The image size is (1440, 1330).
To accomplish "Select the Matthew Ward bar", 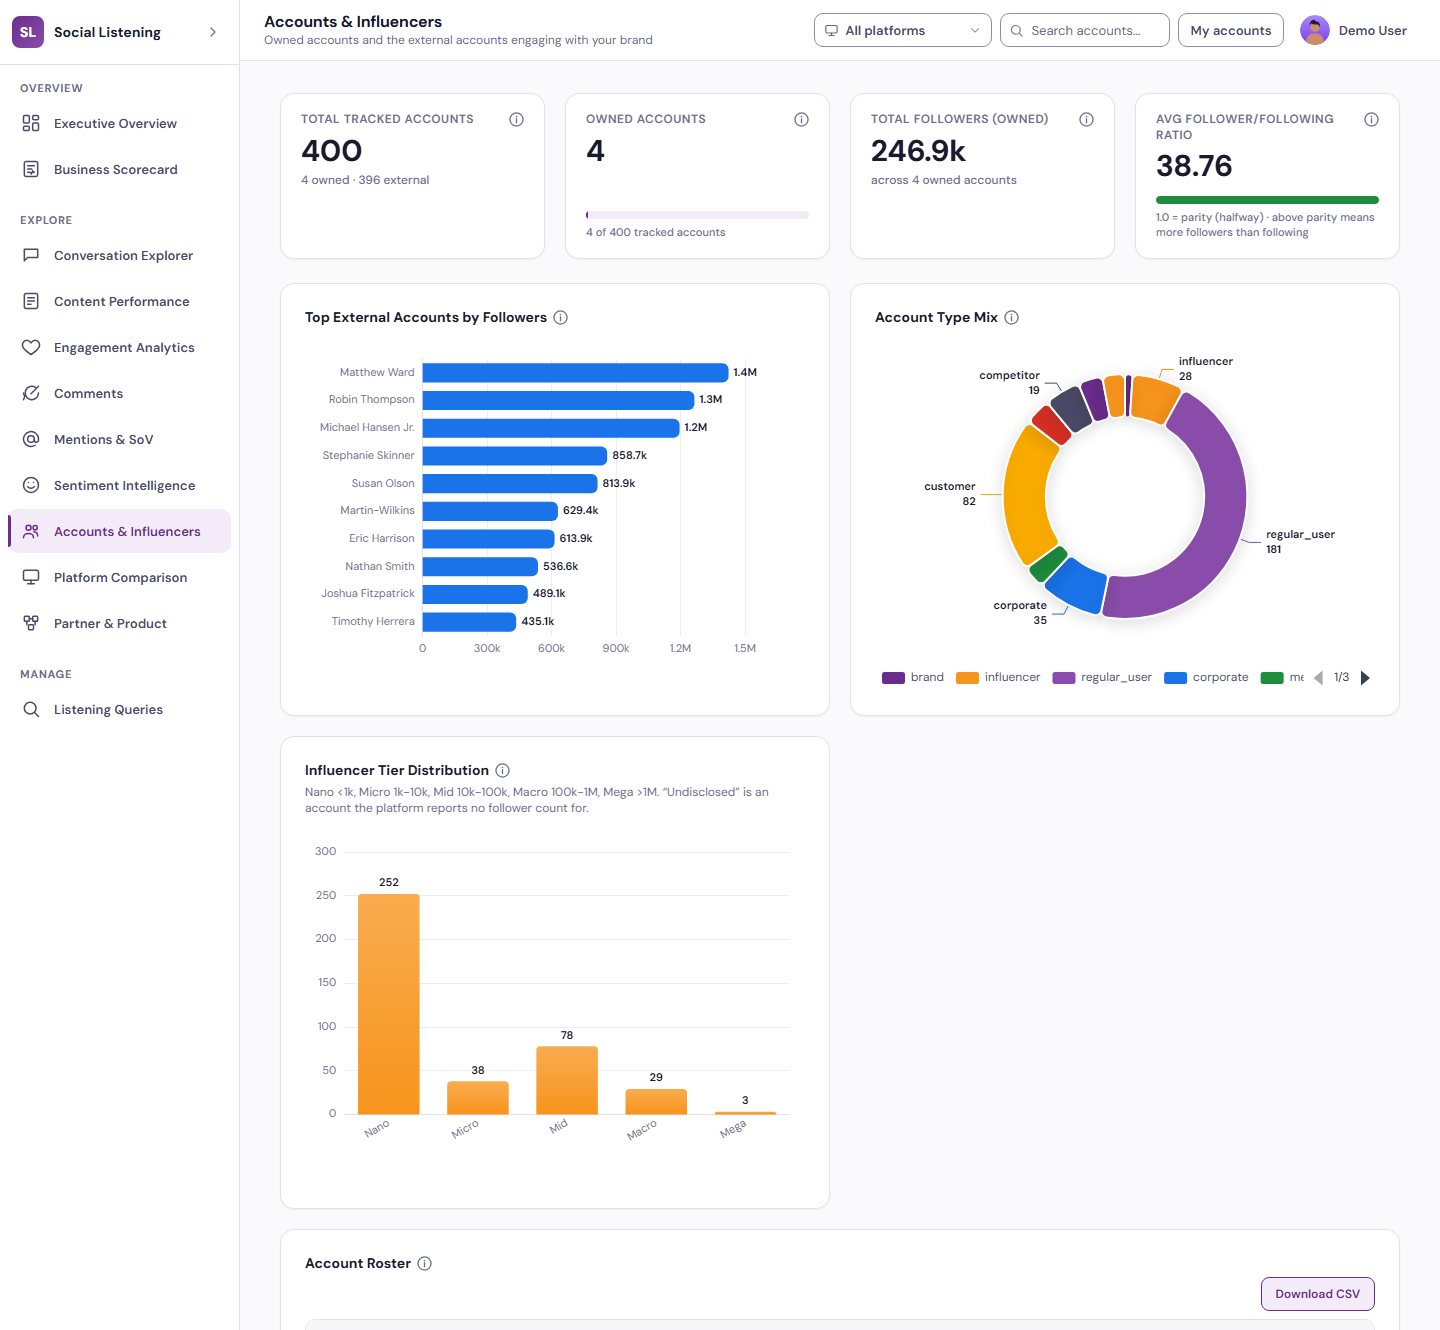I will pos(575,372).
